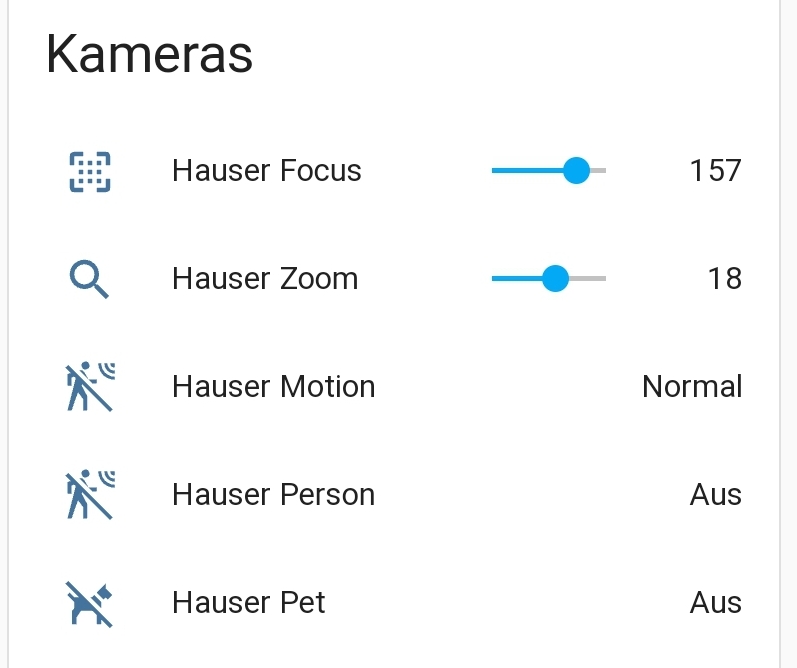Open the Hauser Pet label
The width and height of the screenshot is (797, 668).
[249, 603]
